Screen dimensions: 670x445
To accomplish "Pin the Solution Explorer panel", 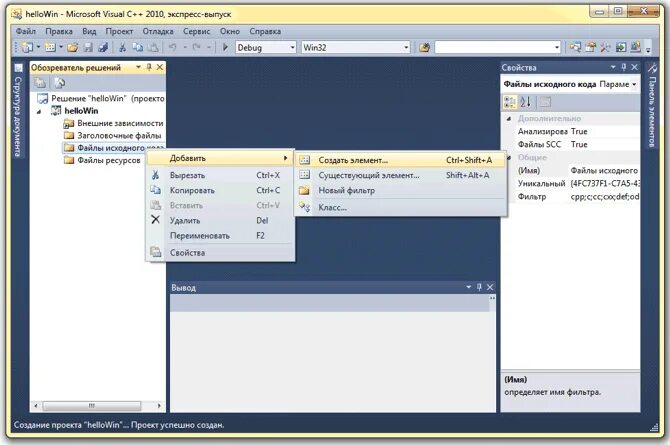I will (x=149, y=67).
